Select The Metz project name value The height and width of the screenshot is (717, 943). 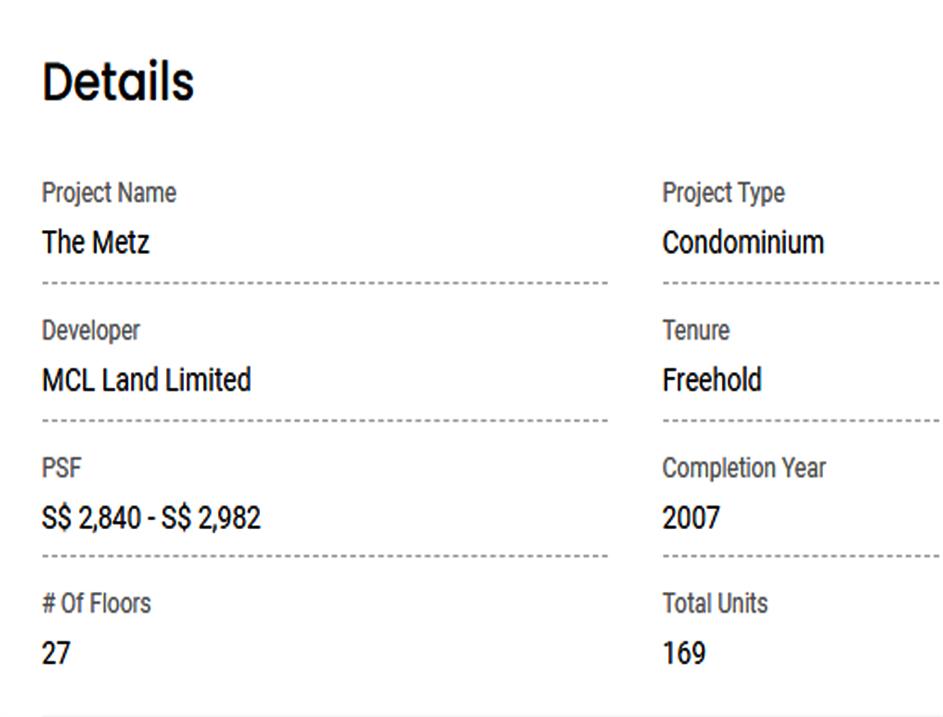(95, 243)
